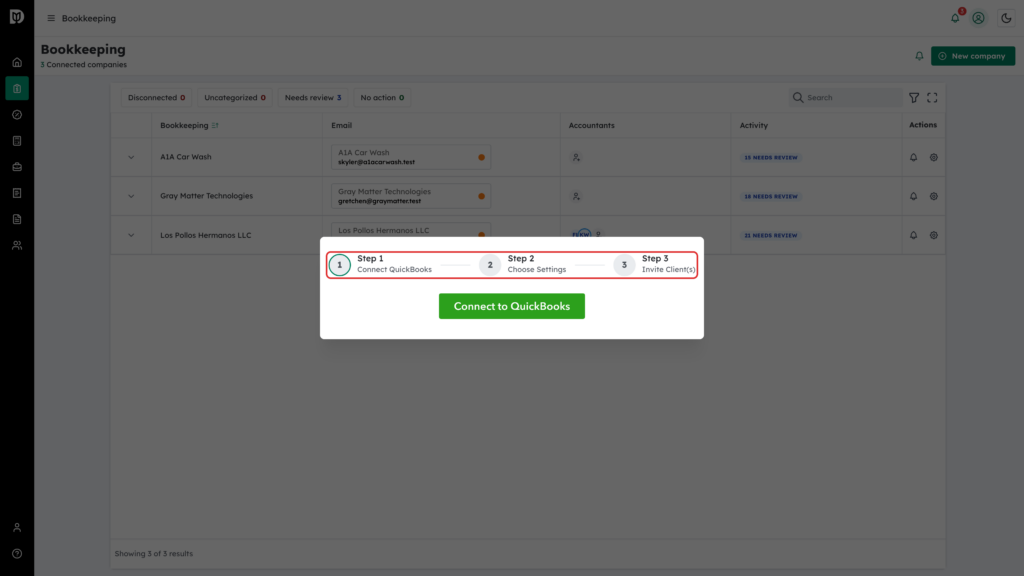Open notifications bell in top bar

(955, 18)
